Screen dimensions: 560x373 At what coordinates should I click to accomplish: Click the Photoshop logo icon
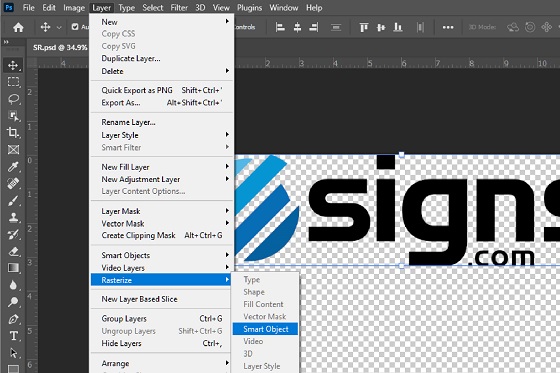pos(9,7)
